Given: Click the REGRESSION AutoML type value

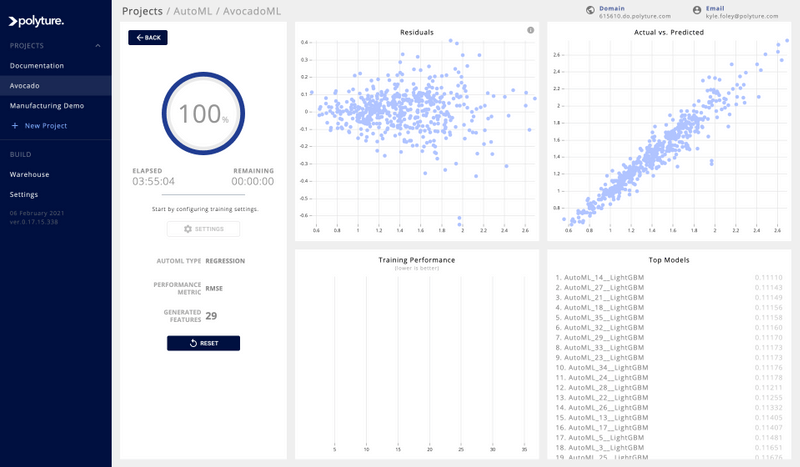Looking at the screenshot, I should [225, 261].
